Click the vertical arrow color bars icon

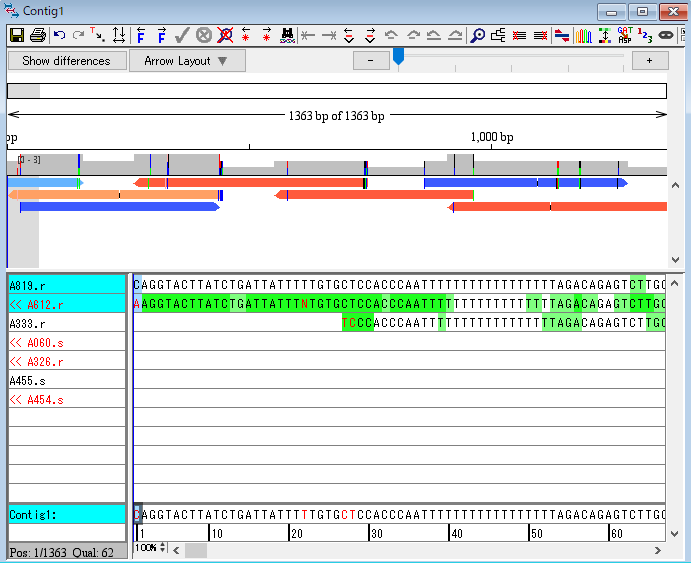(x=605, y=35)
